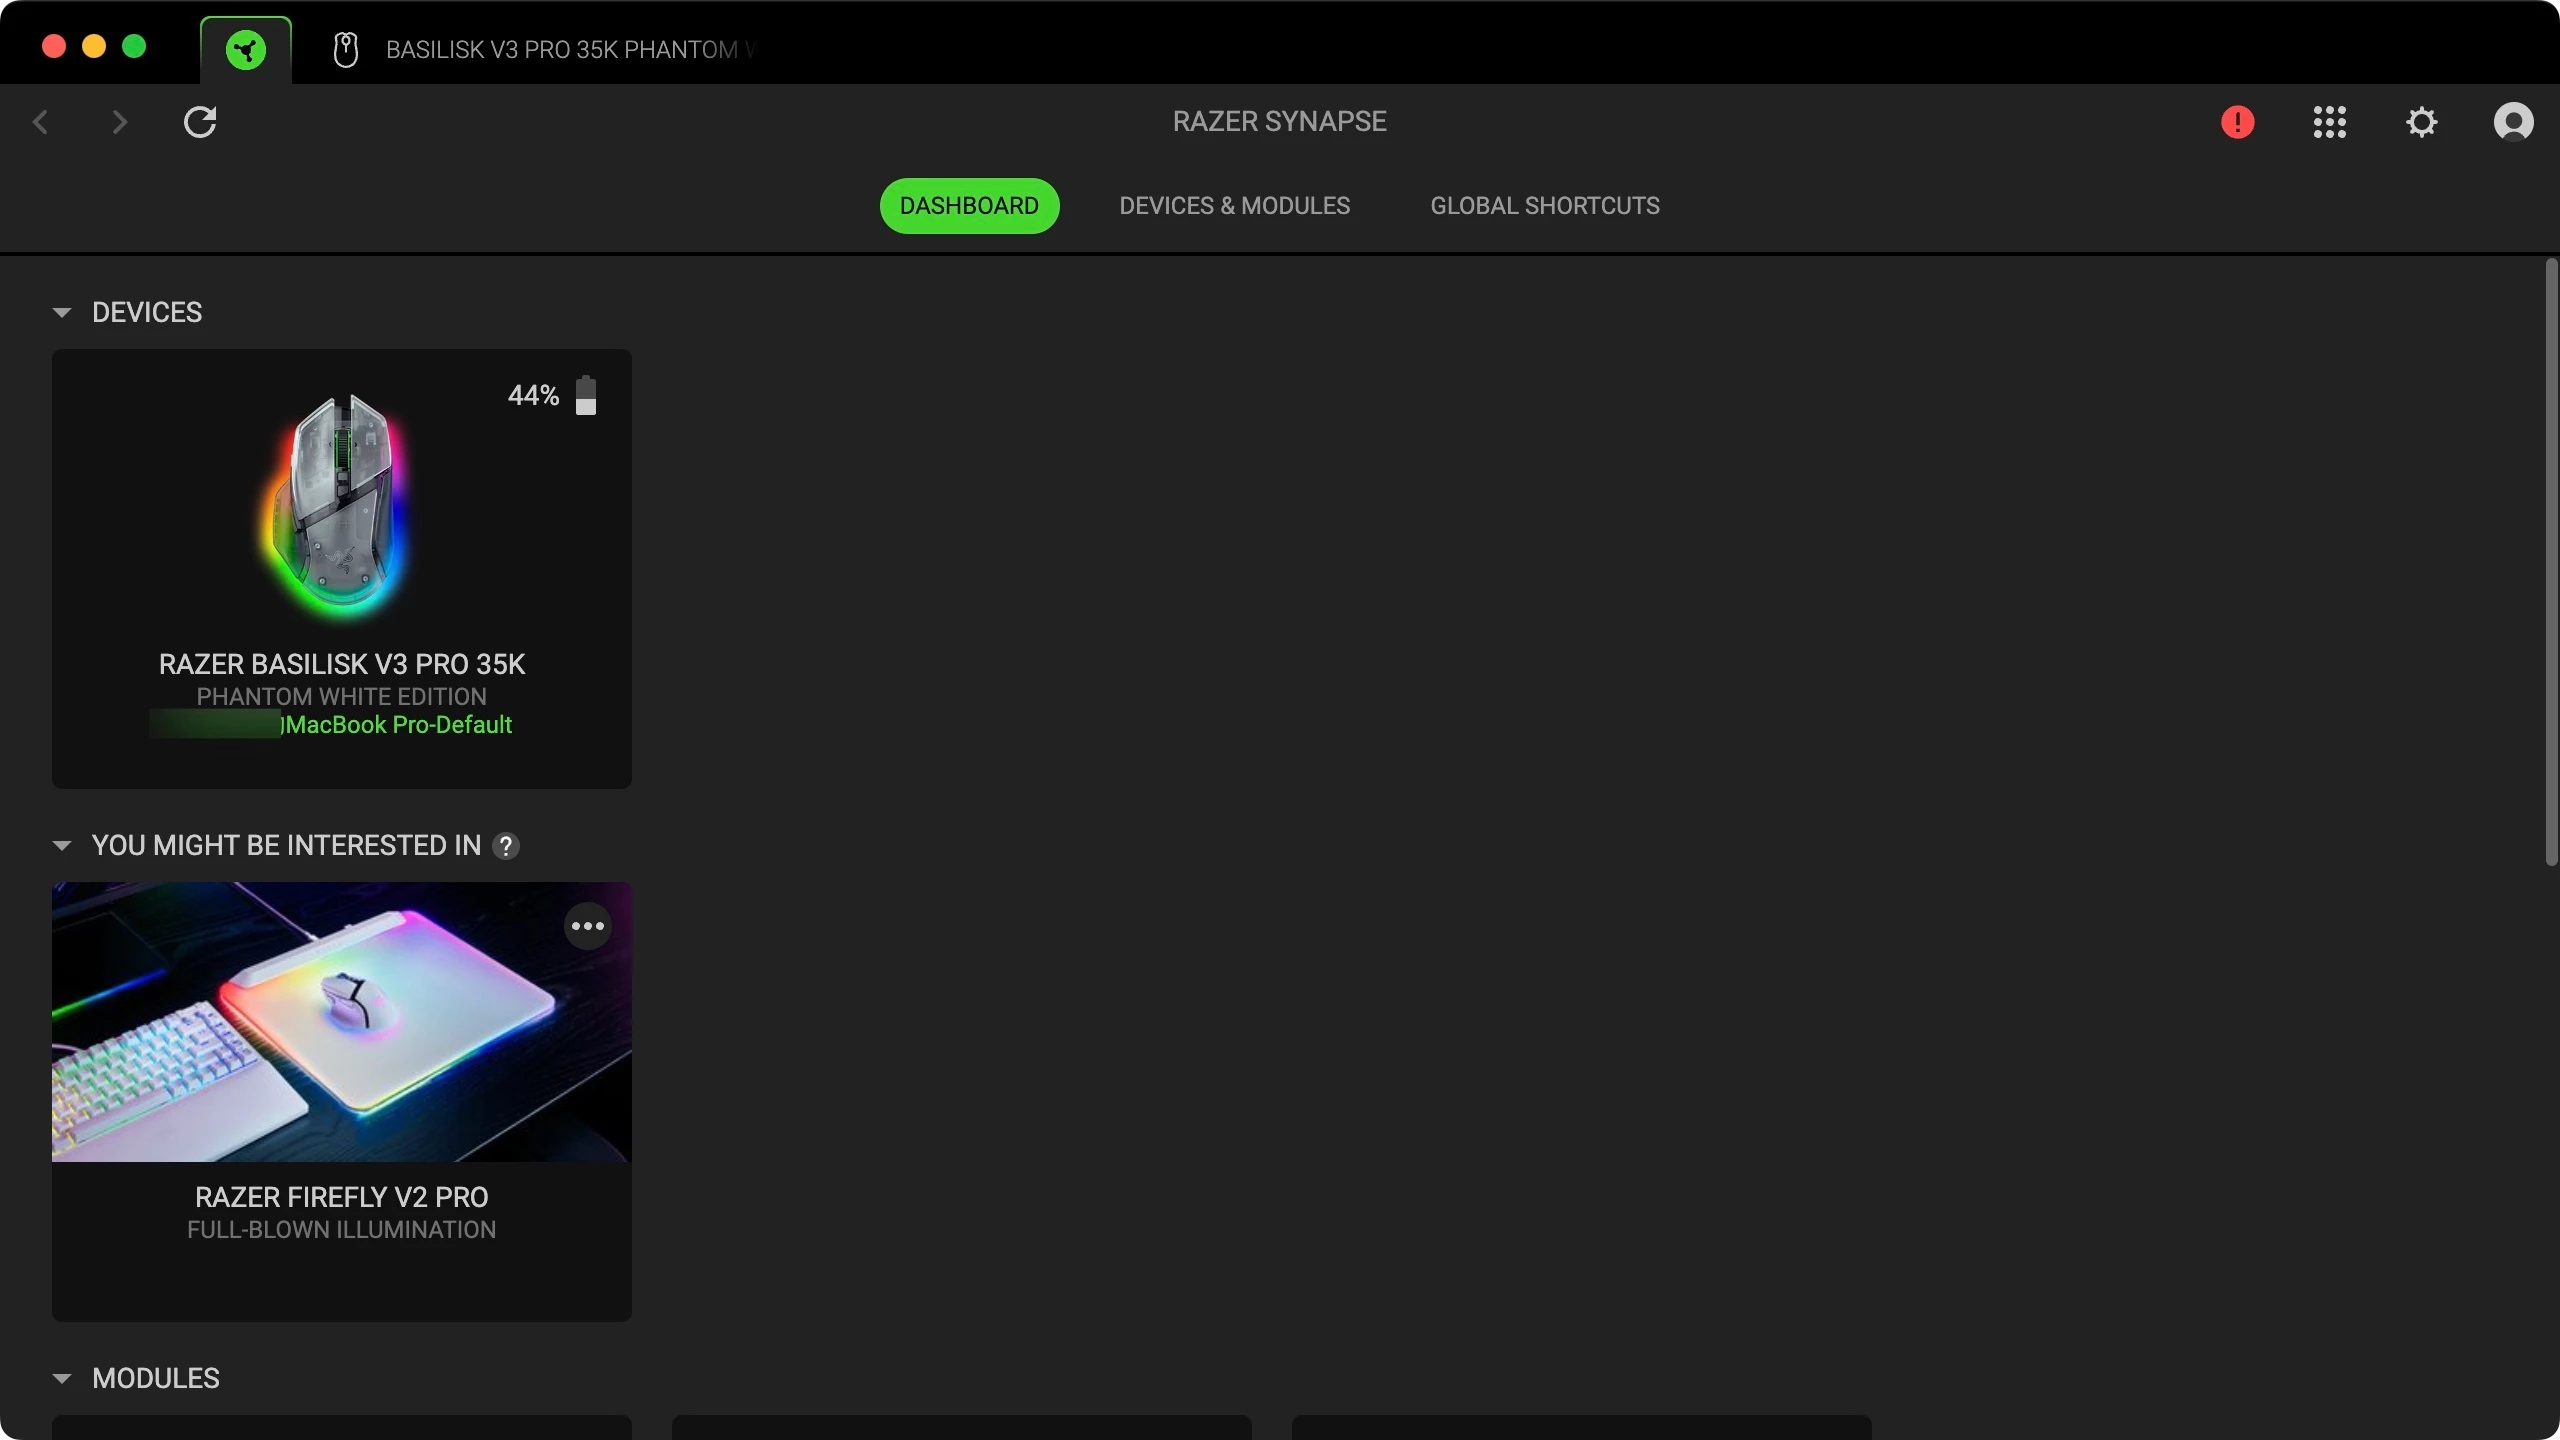2560x1440 pixels.
Task: Click the forward navigation arrow
Action: coord(120,122)
